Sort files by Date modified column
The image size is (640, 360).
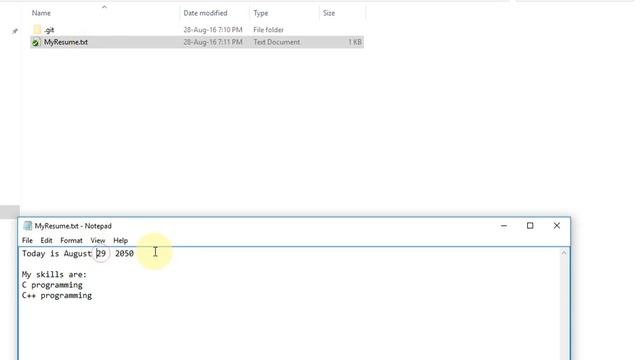coord(205,13)
